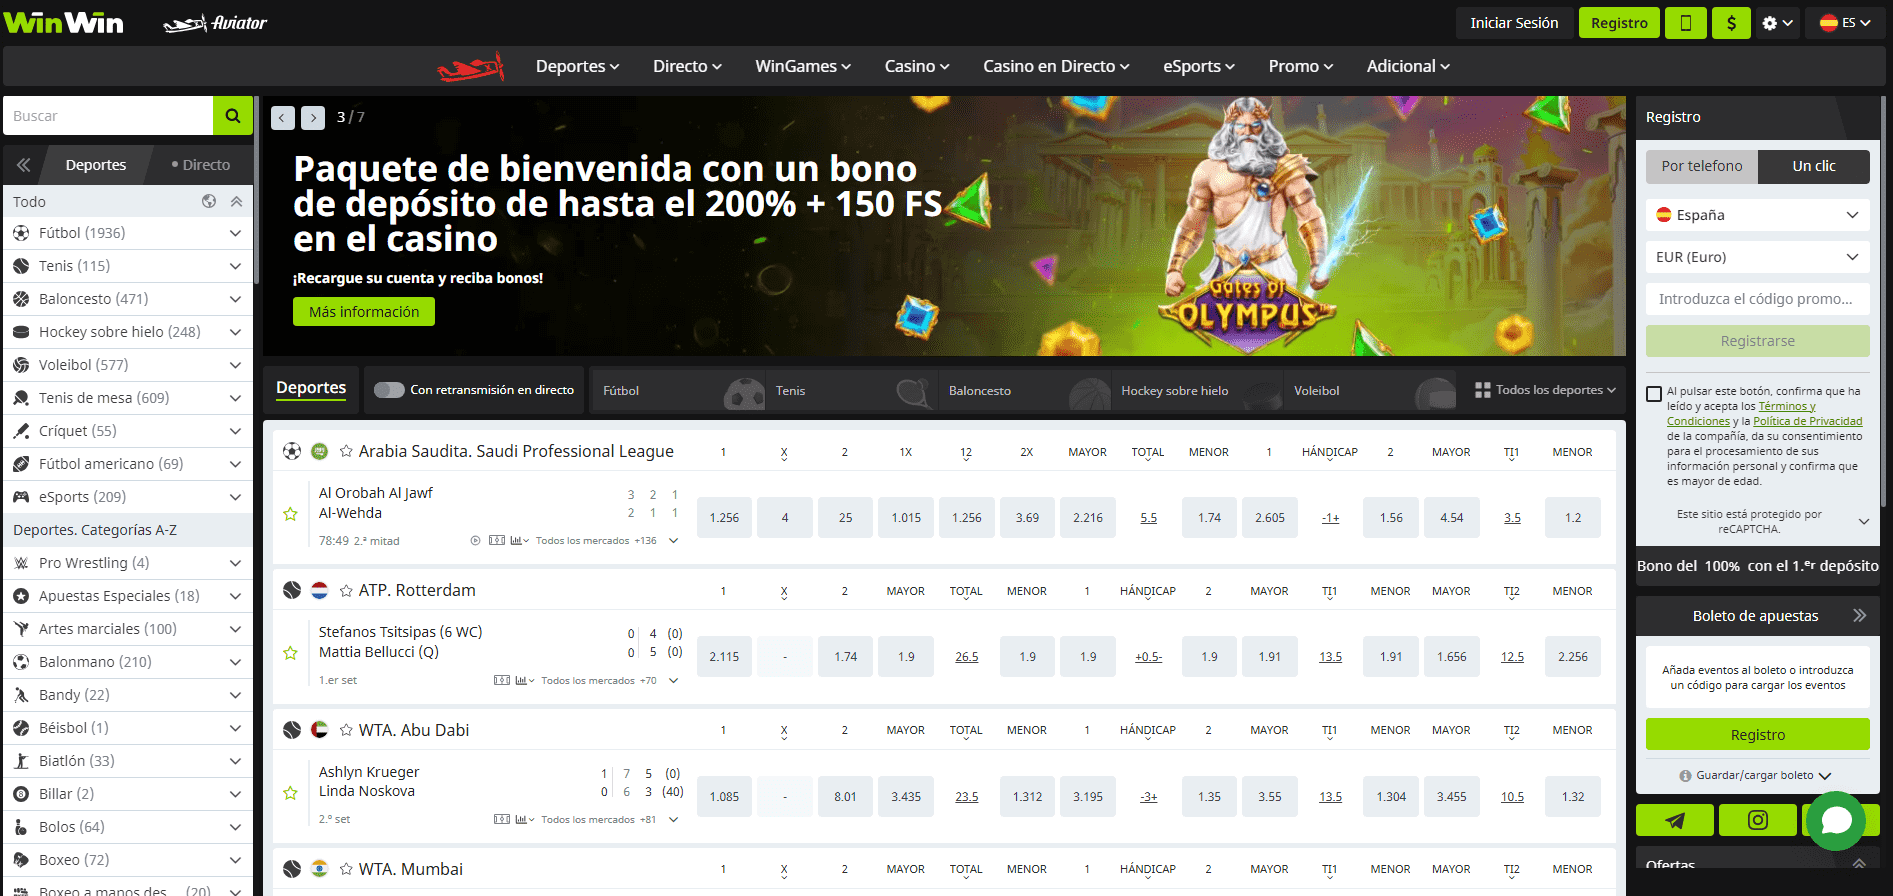Image resolution: width=1893 pixels, height=896 pixels.
Task: Click Iniciar Sesión button
Action: pos(1514,23)
